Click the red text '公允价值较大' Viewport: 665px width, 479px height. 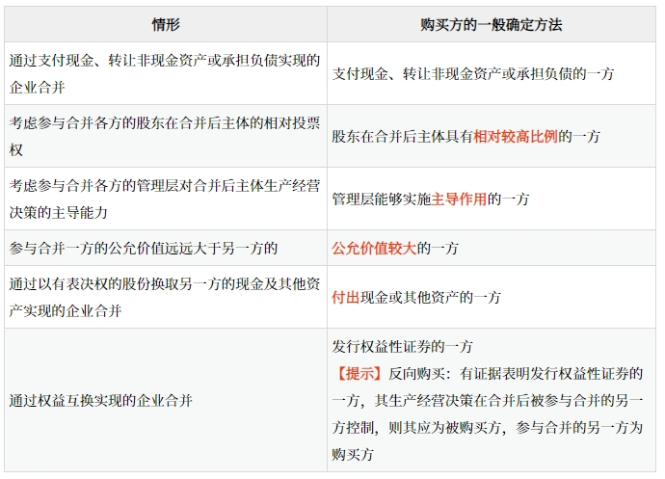pyautogui.click(x=374, y=247)
